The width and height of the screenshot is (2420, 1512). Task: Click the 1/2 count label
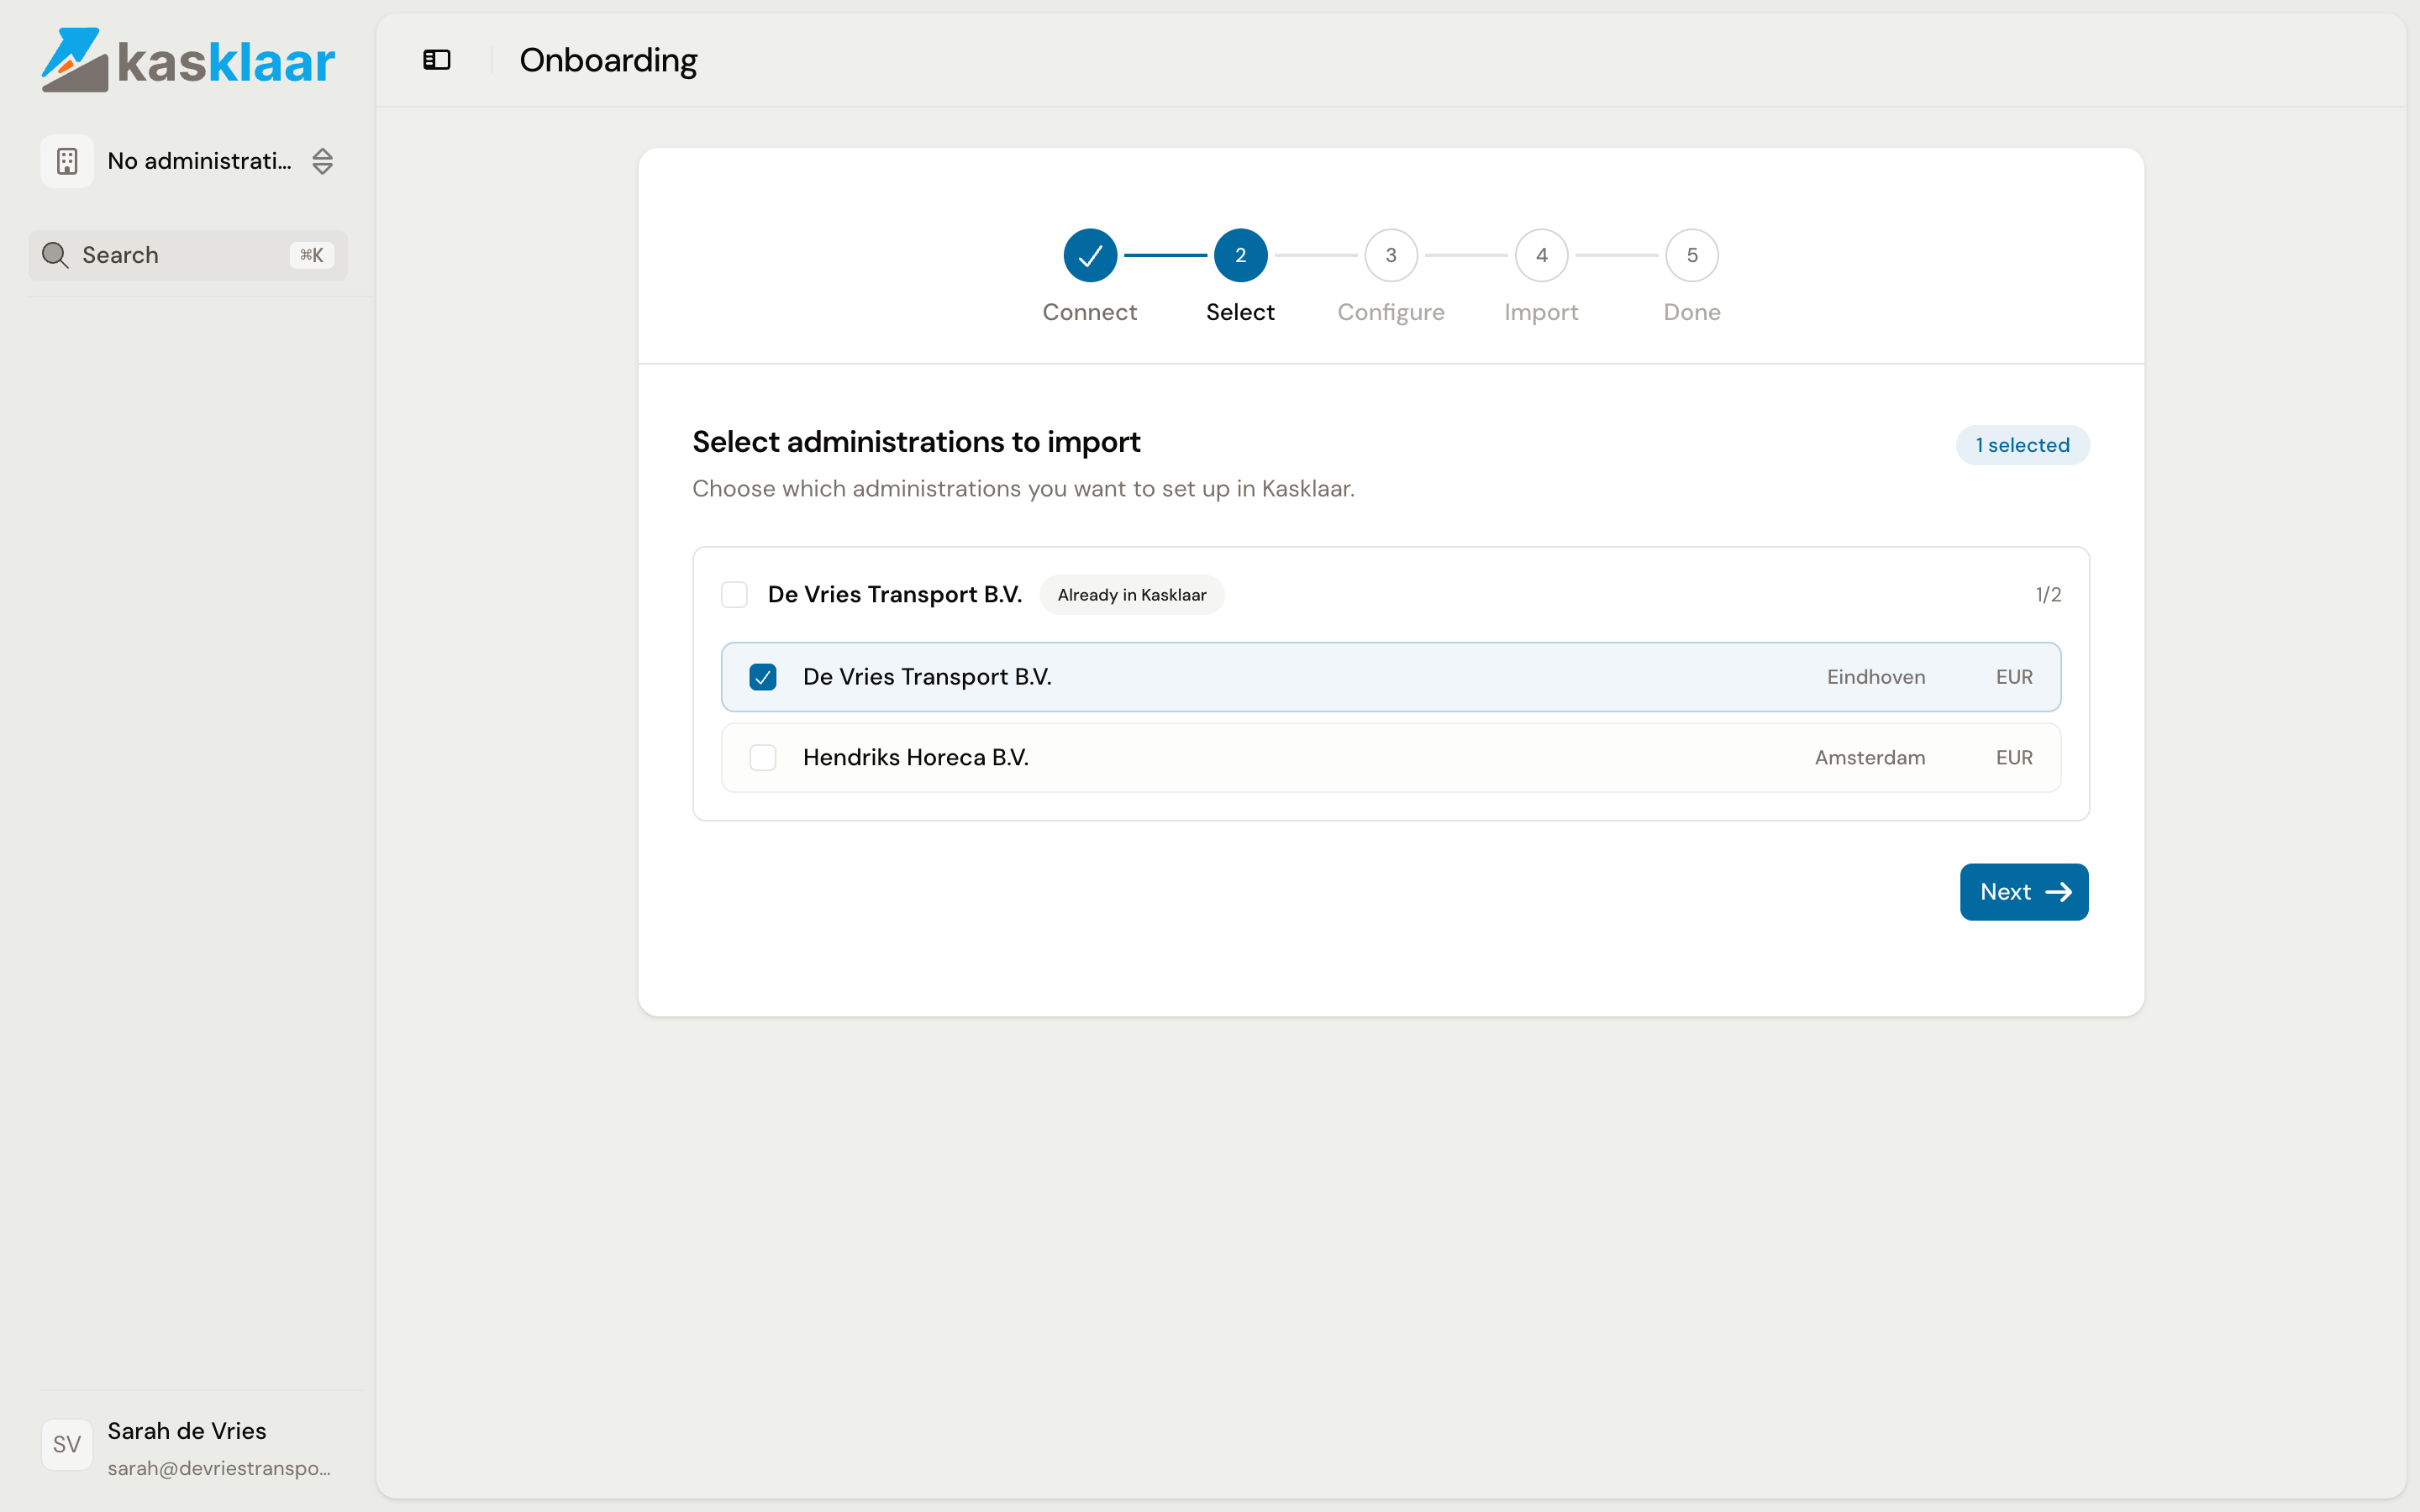[x=2048, y=595]
